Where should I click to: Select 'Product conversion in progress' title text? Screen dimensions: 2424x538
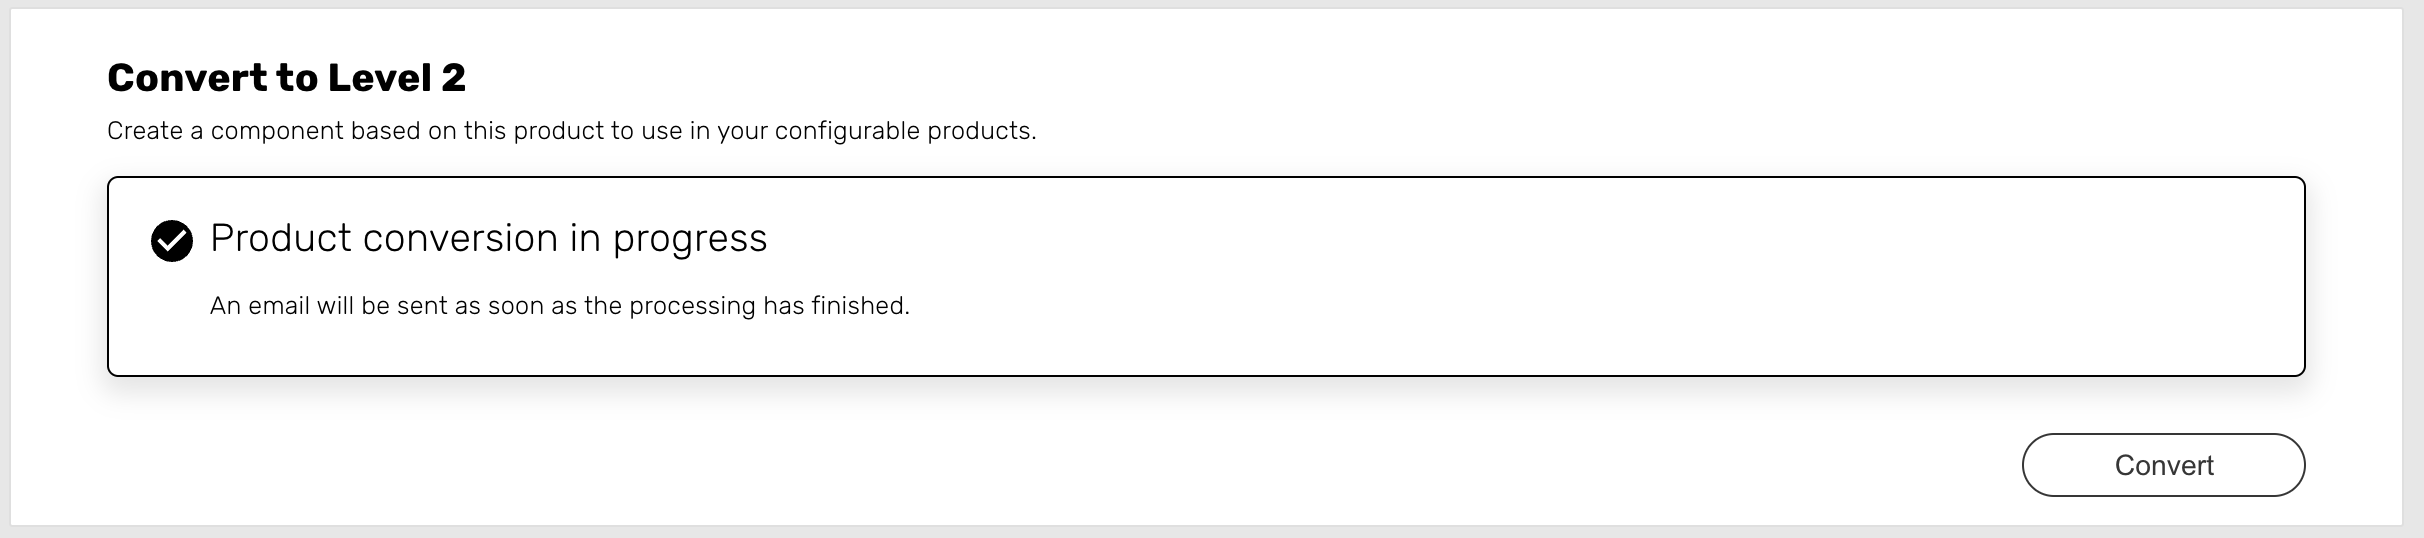[x=488, y=238]
